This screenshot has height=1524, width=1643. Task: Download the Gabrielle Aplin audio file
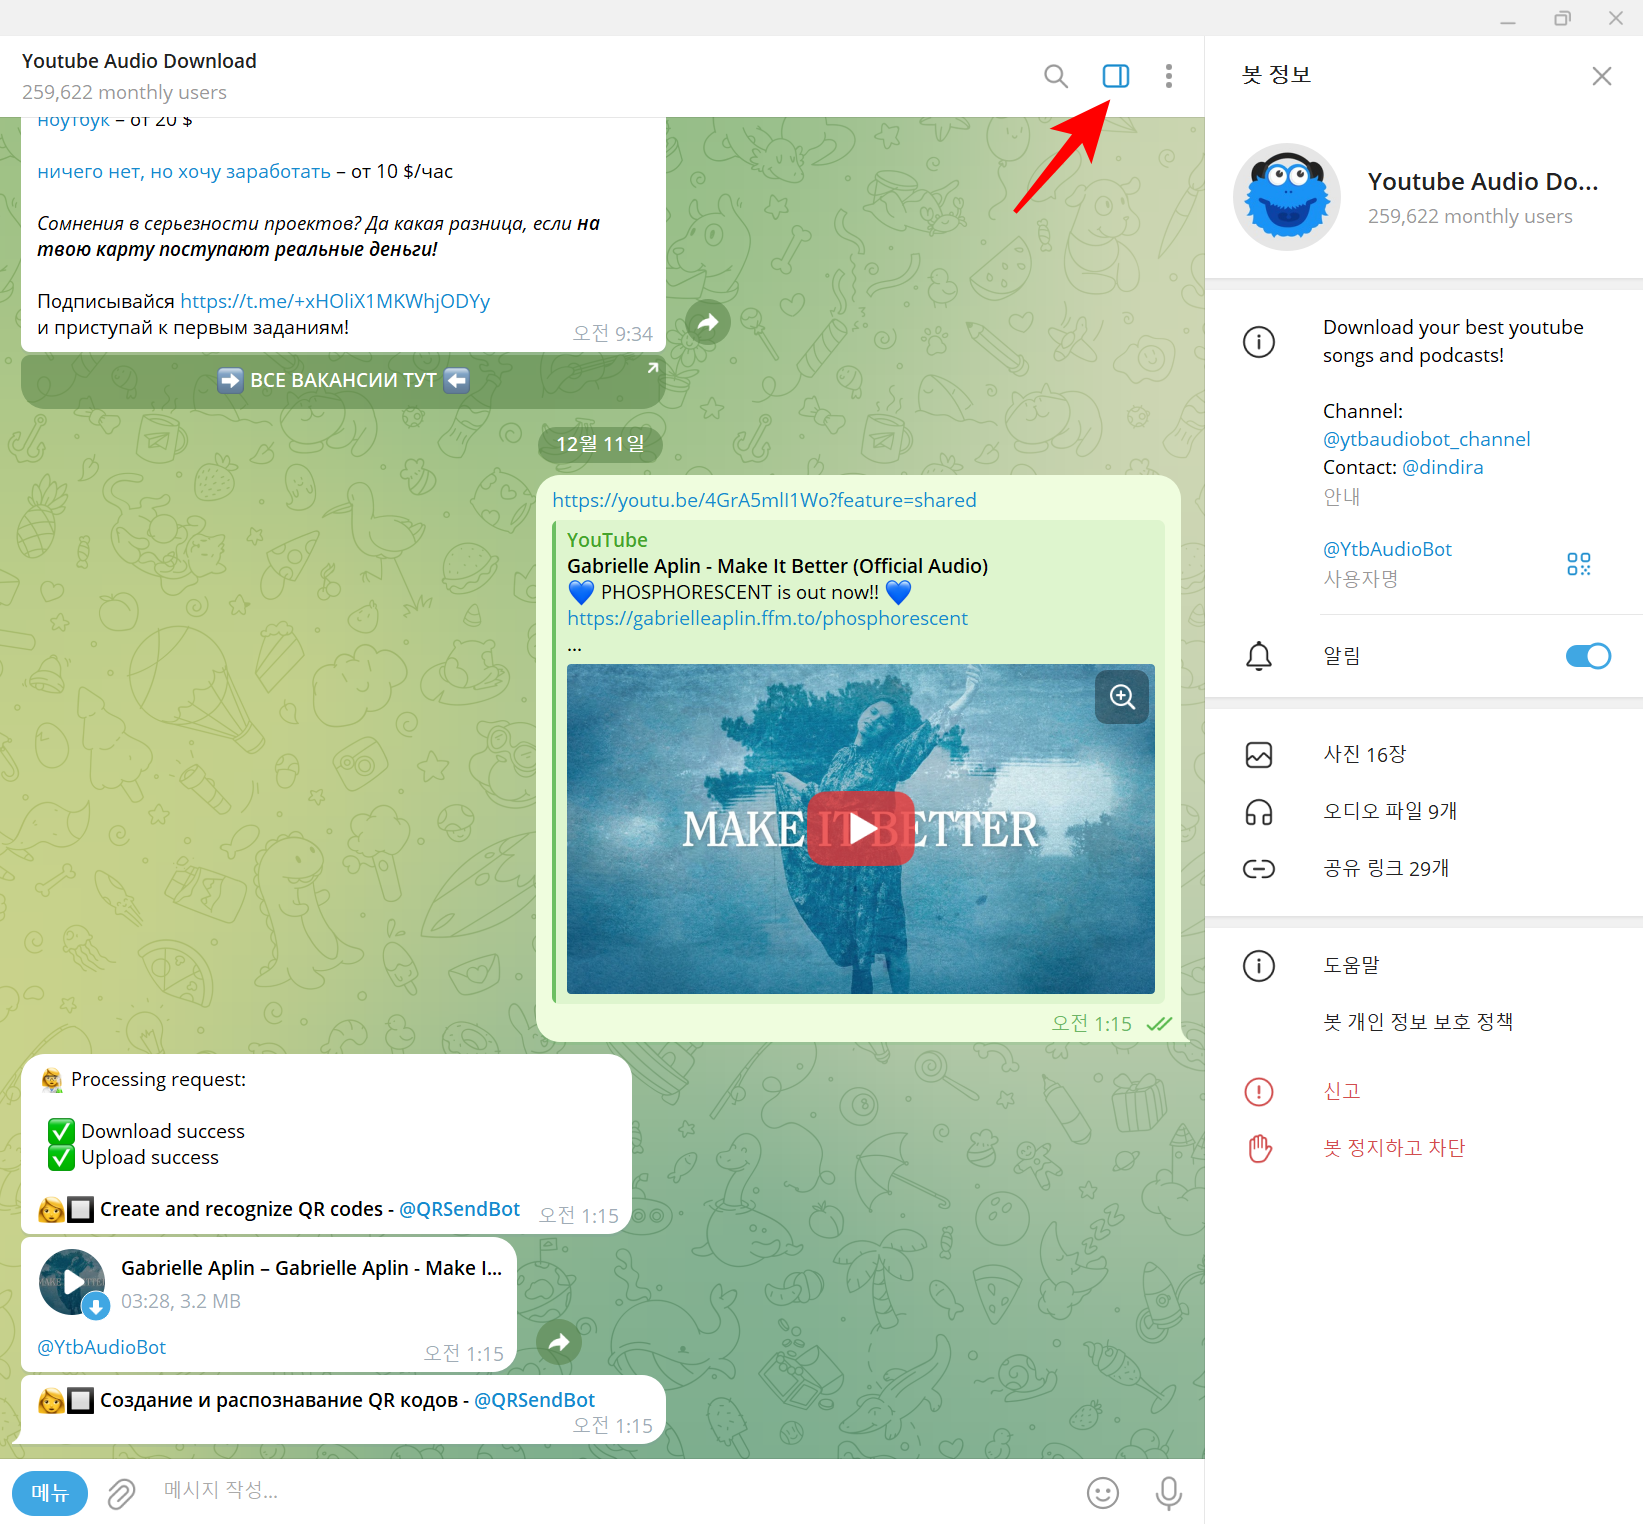(x=95, y=1305)
